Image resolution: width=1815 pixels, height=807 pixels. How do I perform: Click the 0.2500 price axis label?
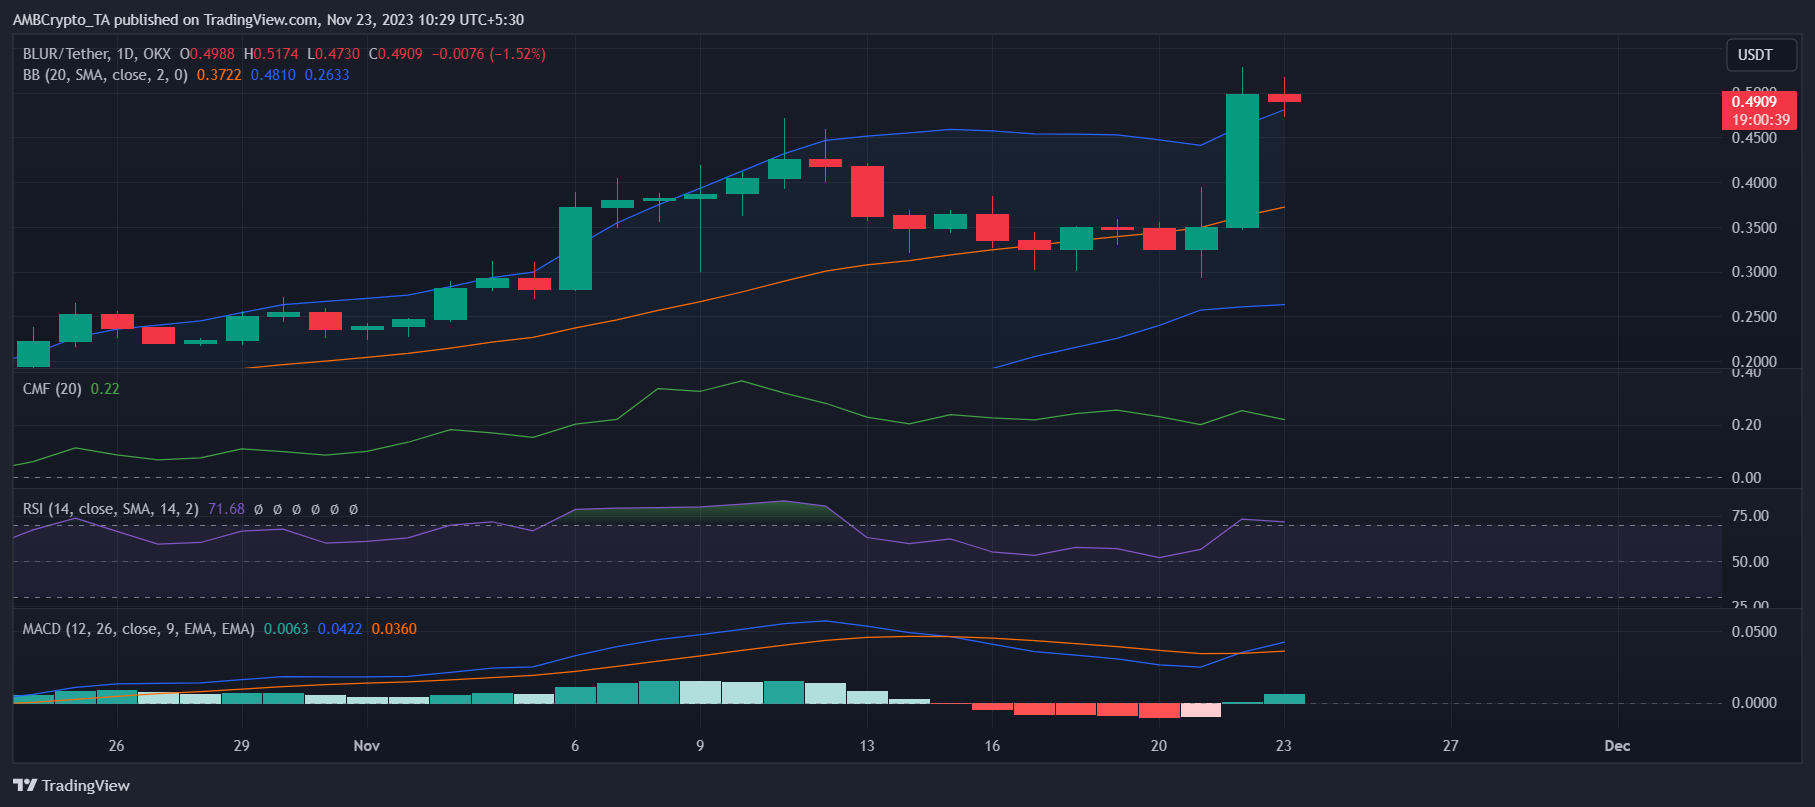1755,317
